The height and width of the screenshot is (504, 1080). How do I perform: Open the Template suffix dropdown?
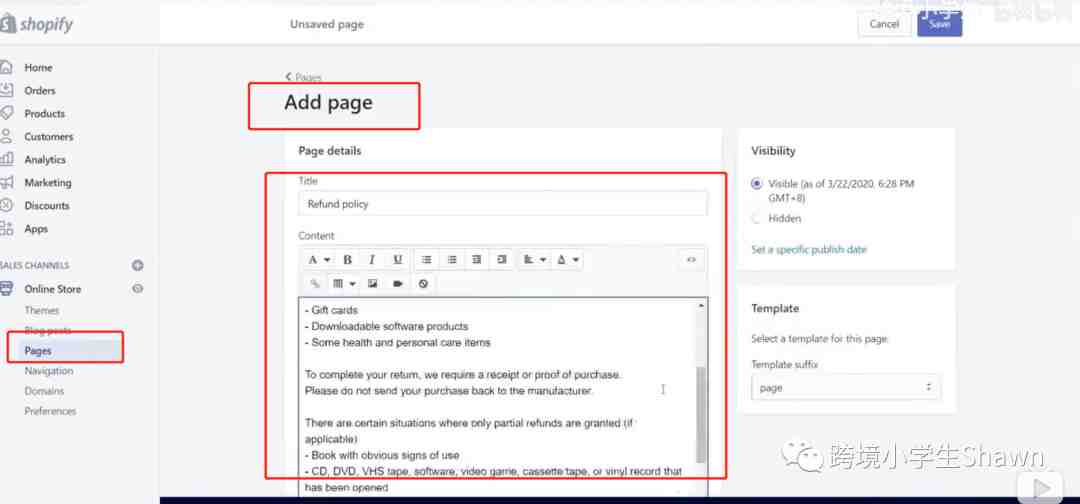click(x=845, y=387)
